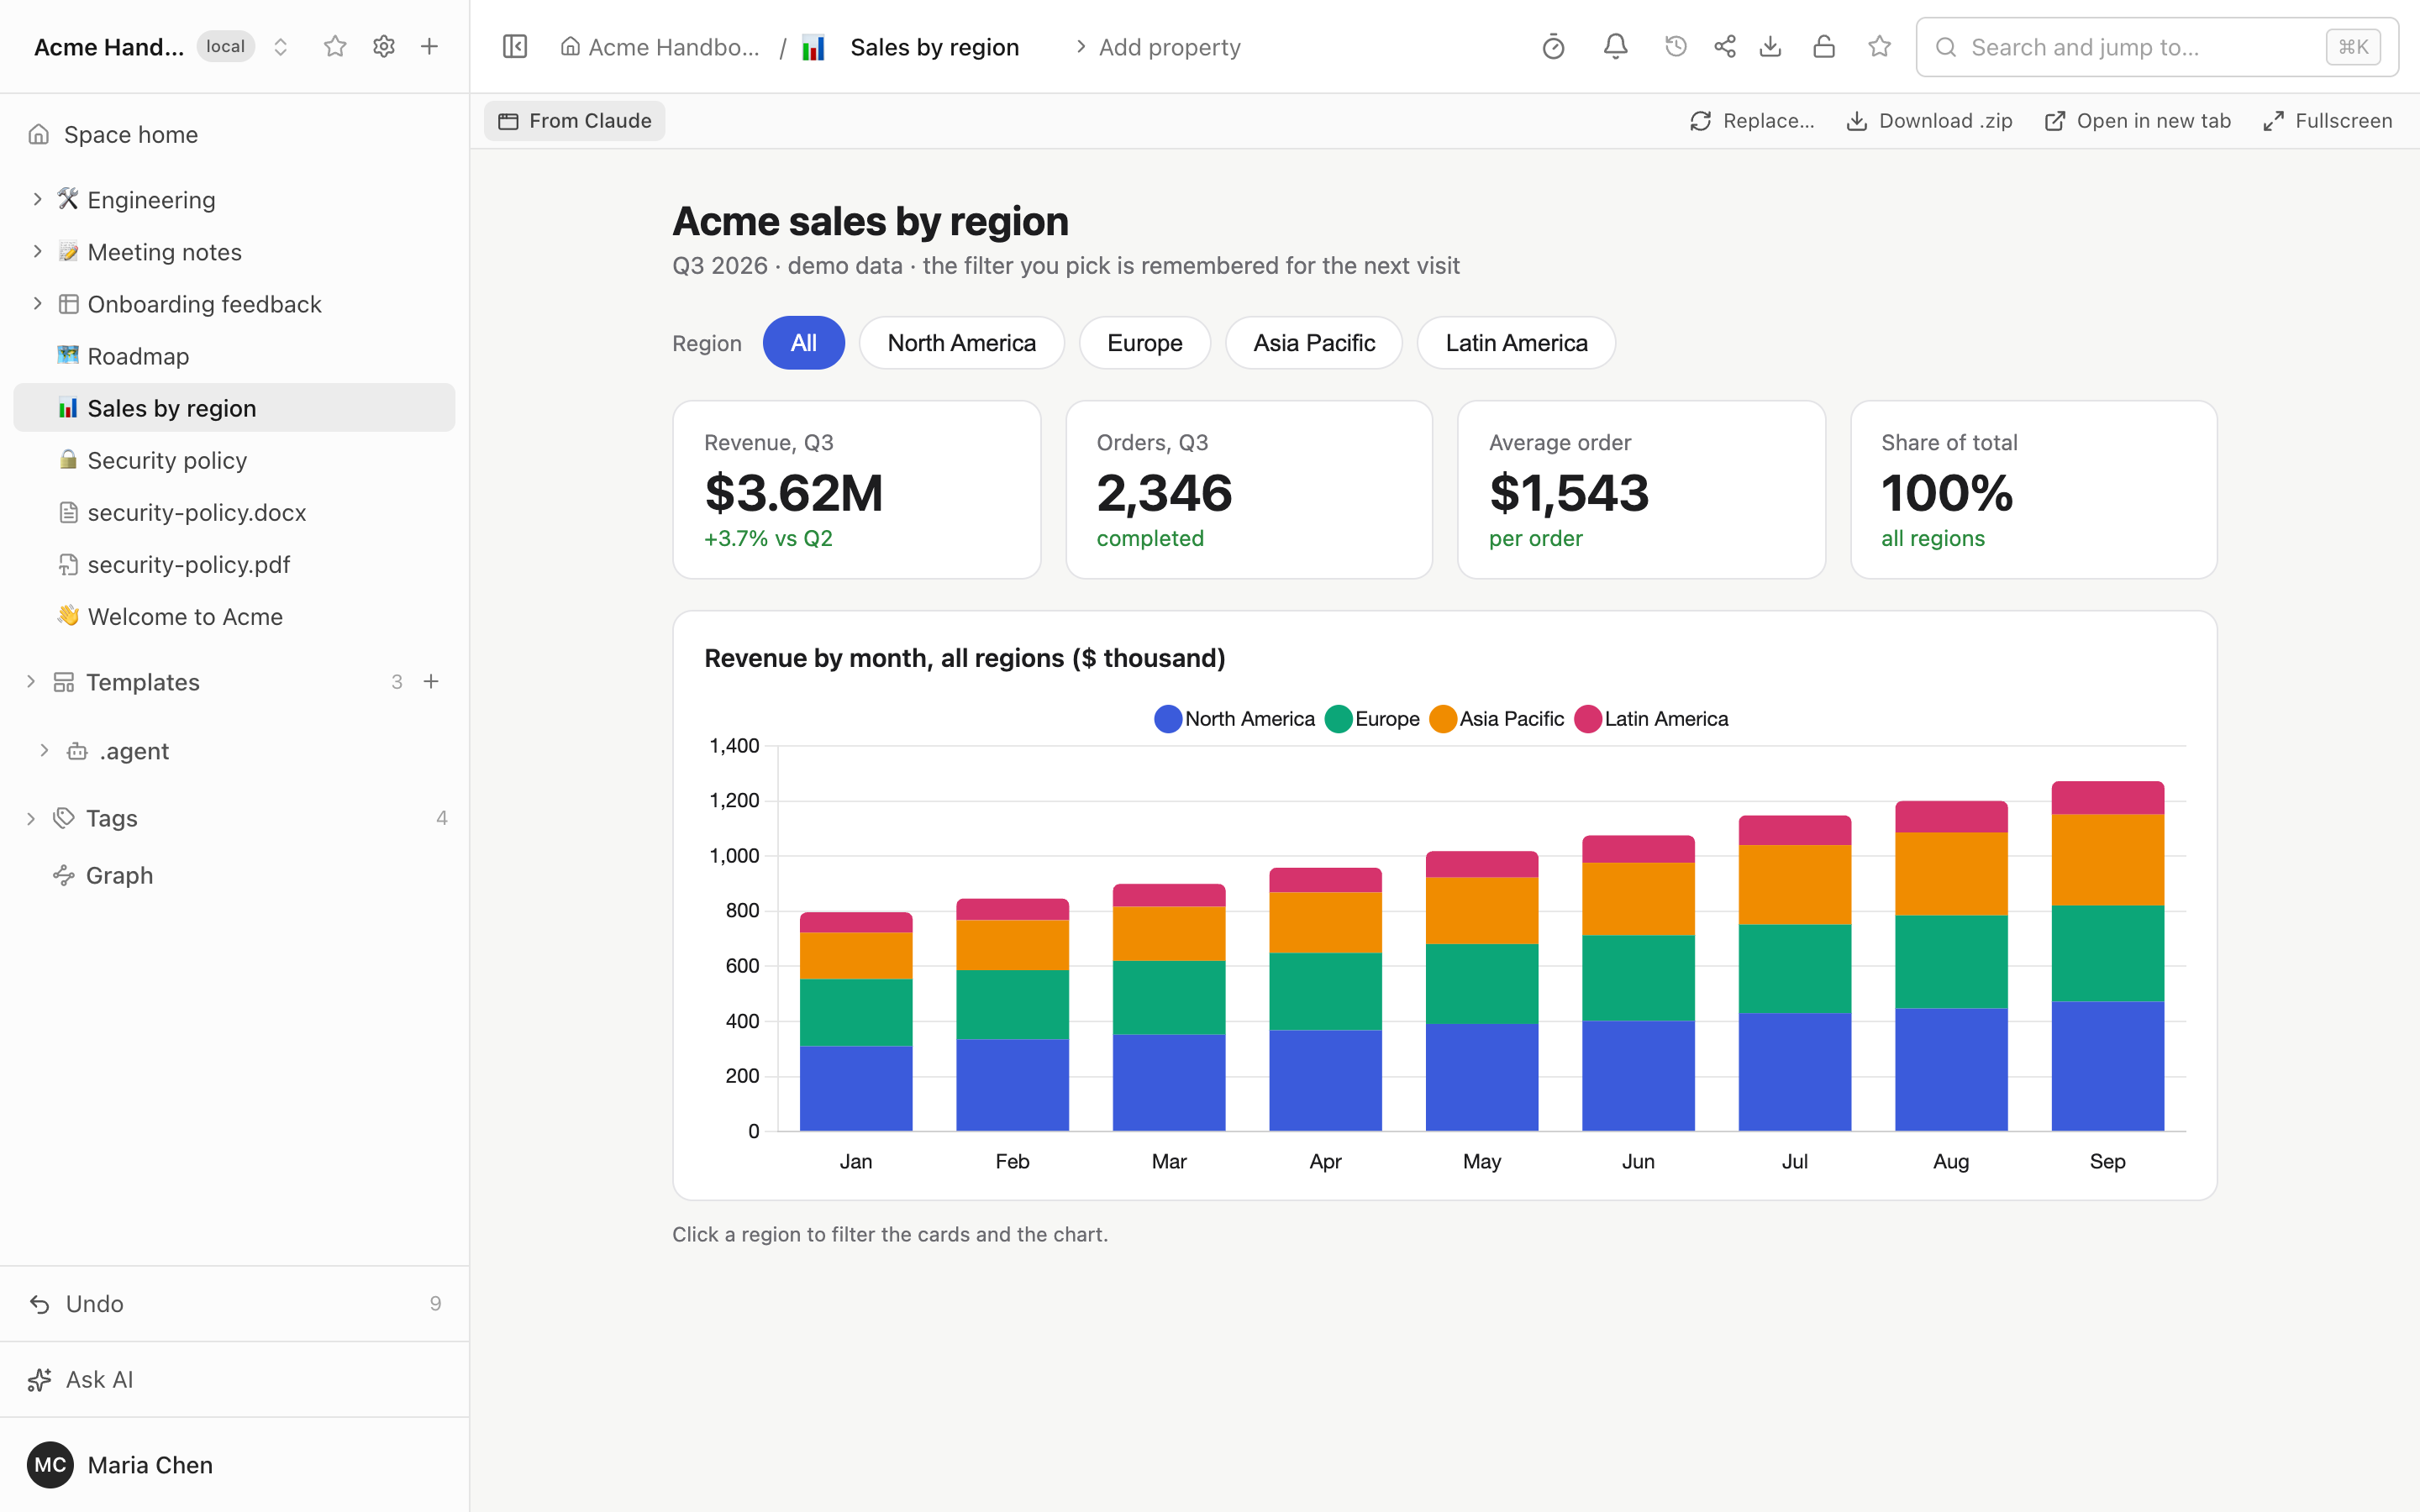Toggle Latin America legend swatch
The width and height of the screenshot is (2420, 1512).
point(1588,719)
